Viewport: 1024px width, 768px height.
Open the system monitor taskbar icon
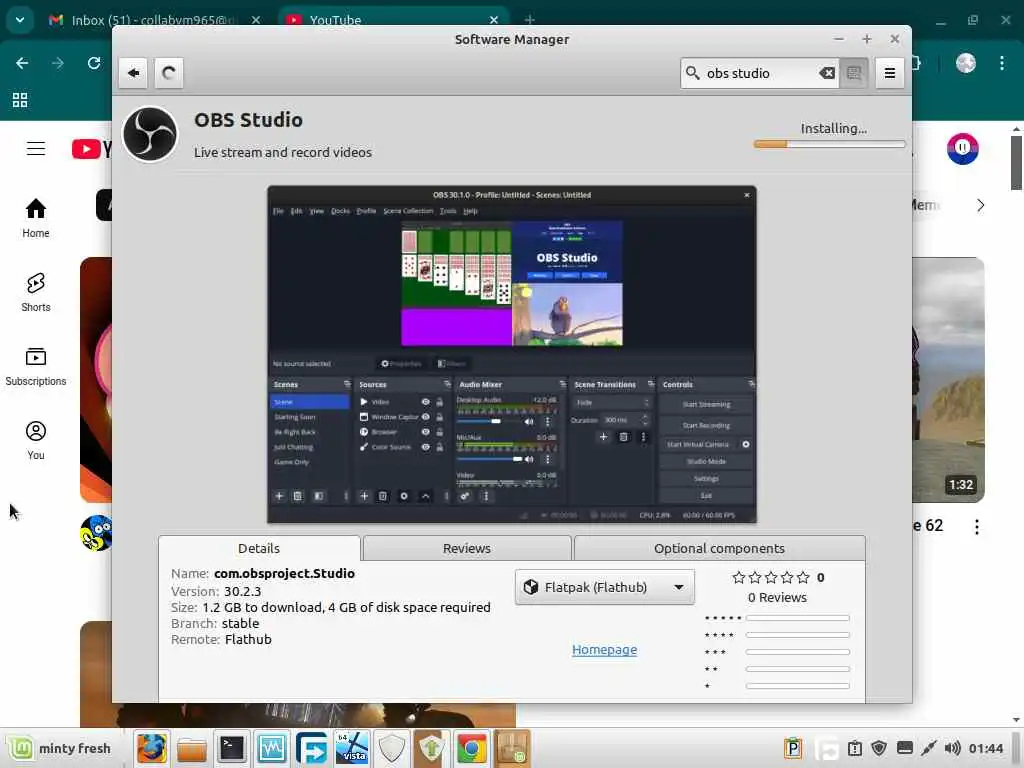click(271, 748)
